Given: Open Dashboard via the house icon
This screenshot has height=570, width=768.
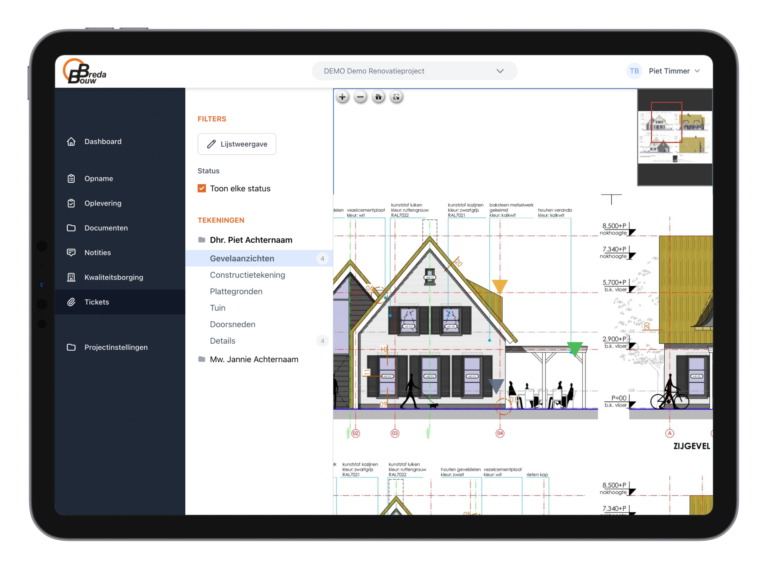Looking at the screenshot, I should tap(71, 142).
